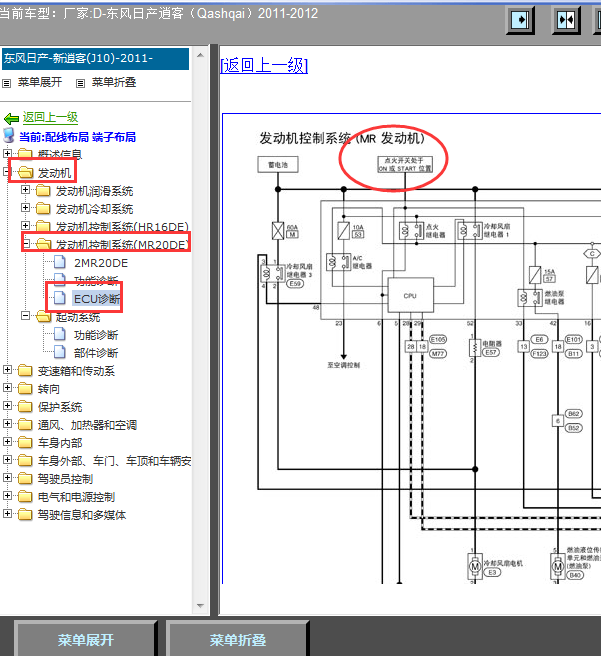601x656 pixels.
Task: Click the inward-arrows collapse panel button
Action: click(x=566, y=19)
